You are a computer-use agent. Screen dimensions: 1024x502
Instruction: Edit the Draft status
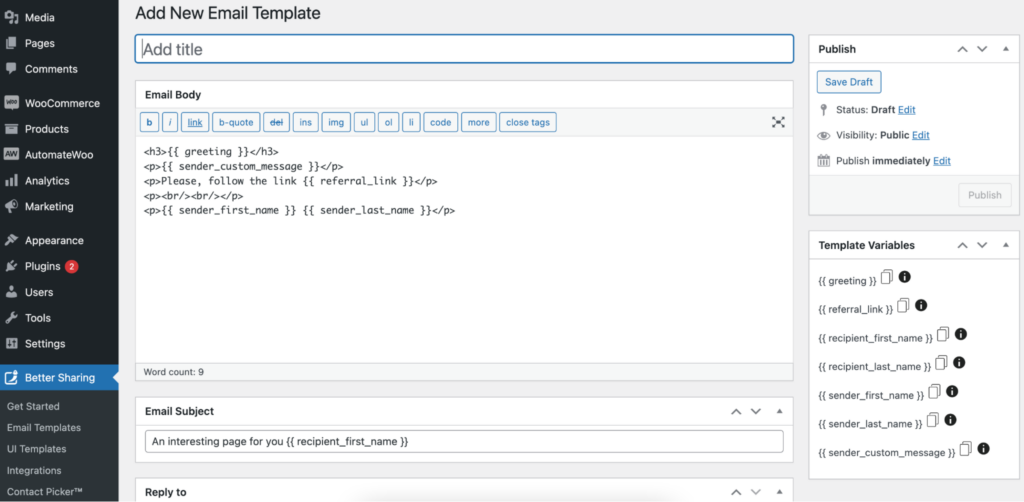[906, 110]
